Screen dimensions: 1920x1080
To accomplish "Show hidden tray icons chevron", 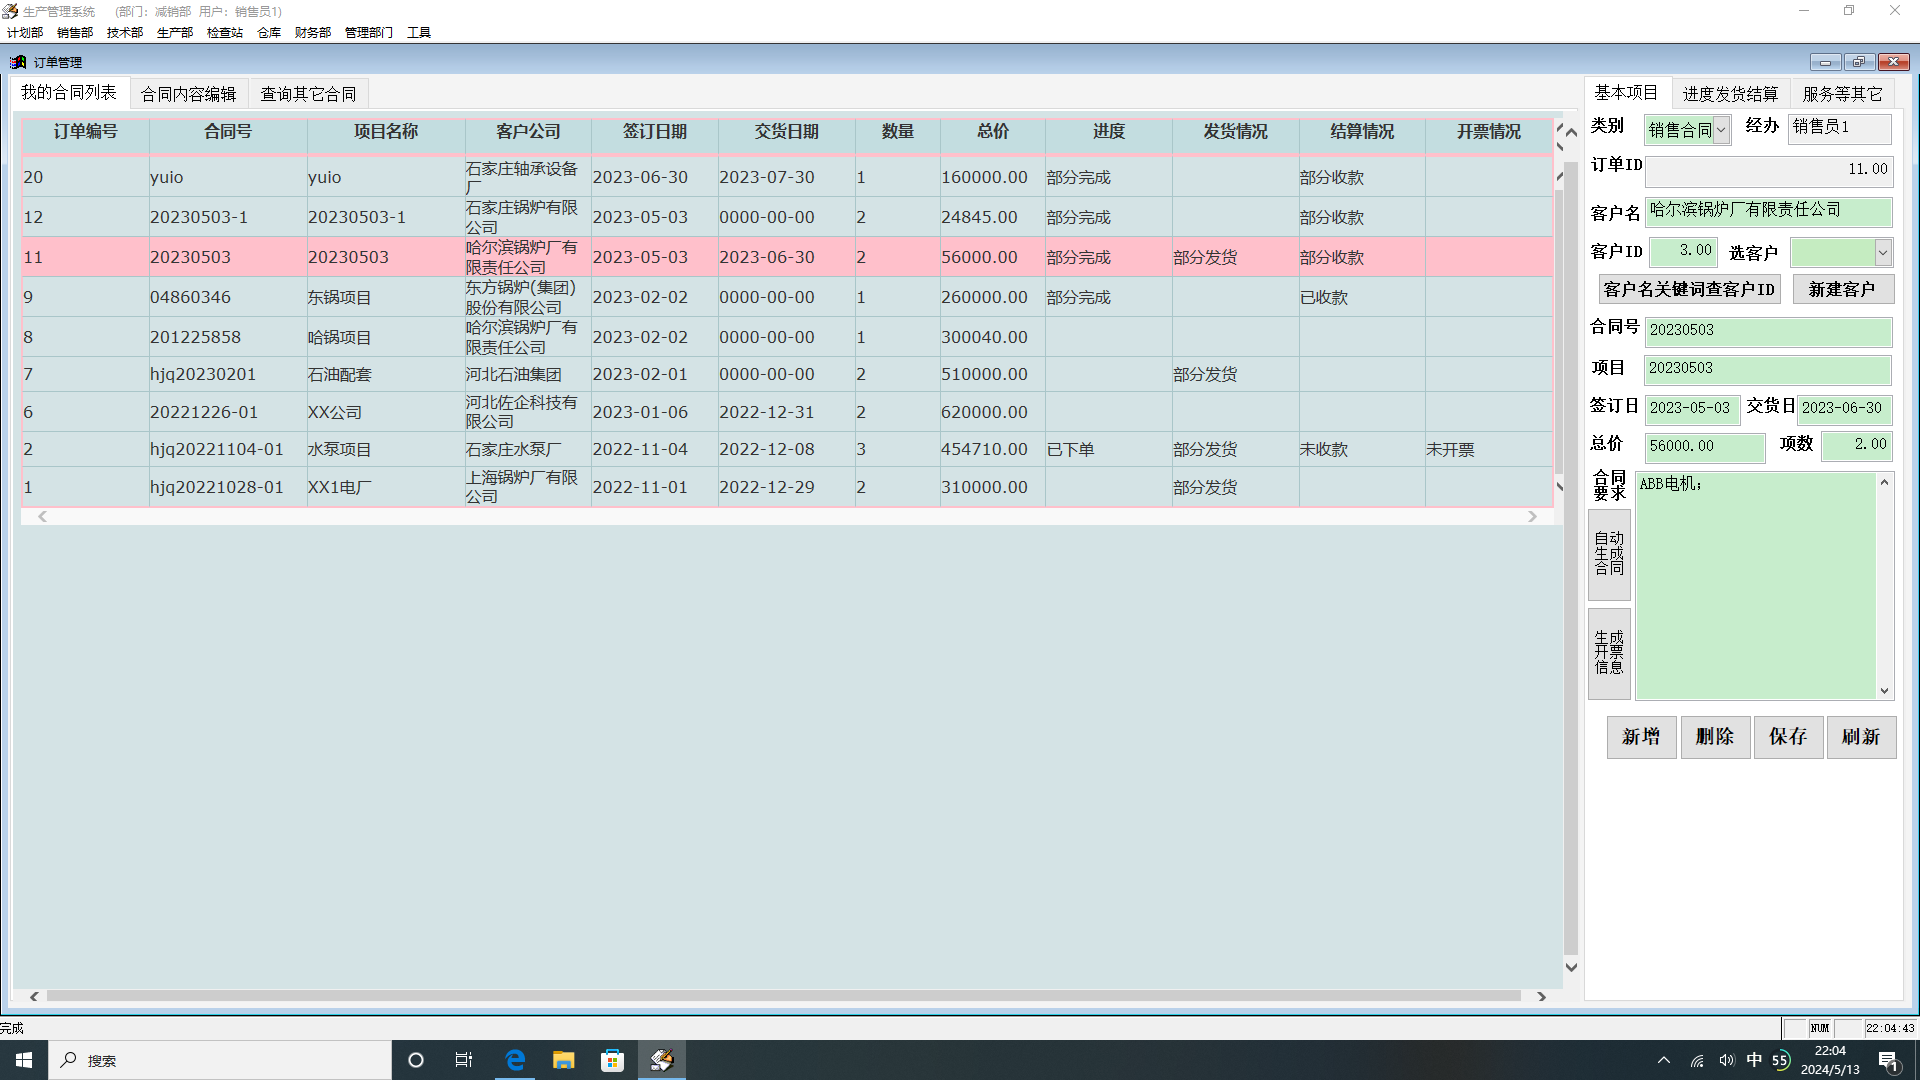I will 1664,1060.
